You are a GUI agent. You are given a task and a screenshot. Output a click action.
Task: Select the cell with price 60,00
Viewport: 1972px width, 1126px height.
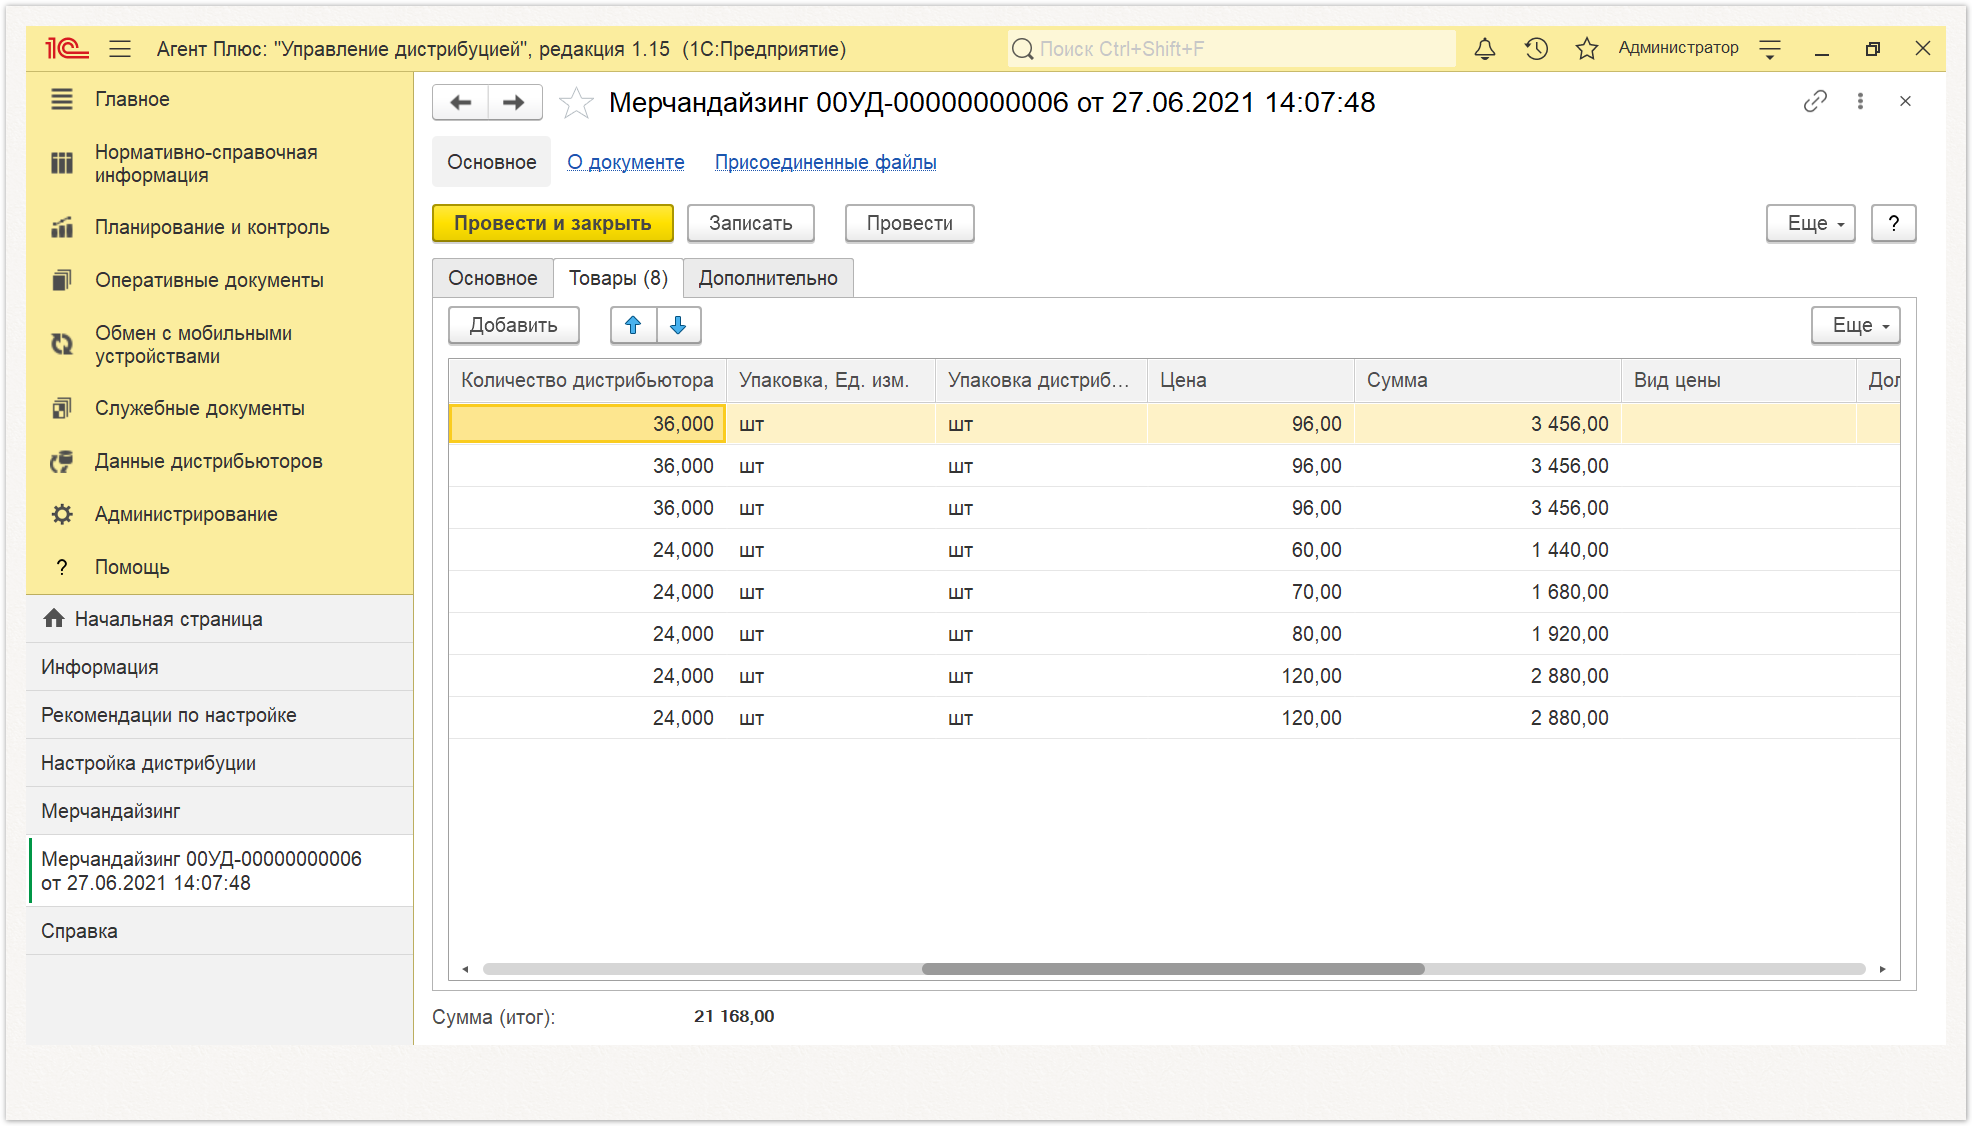point(1250,550)
